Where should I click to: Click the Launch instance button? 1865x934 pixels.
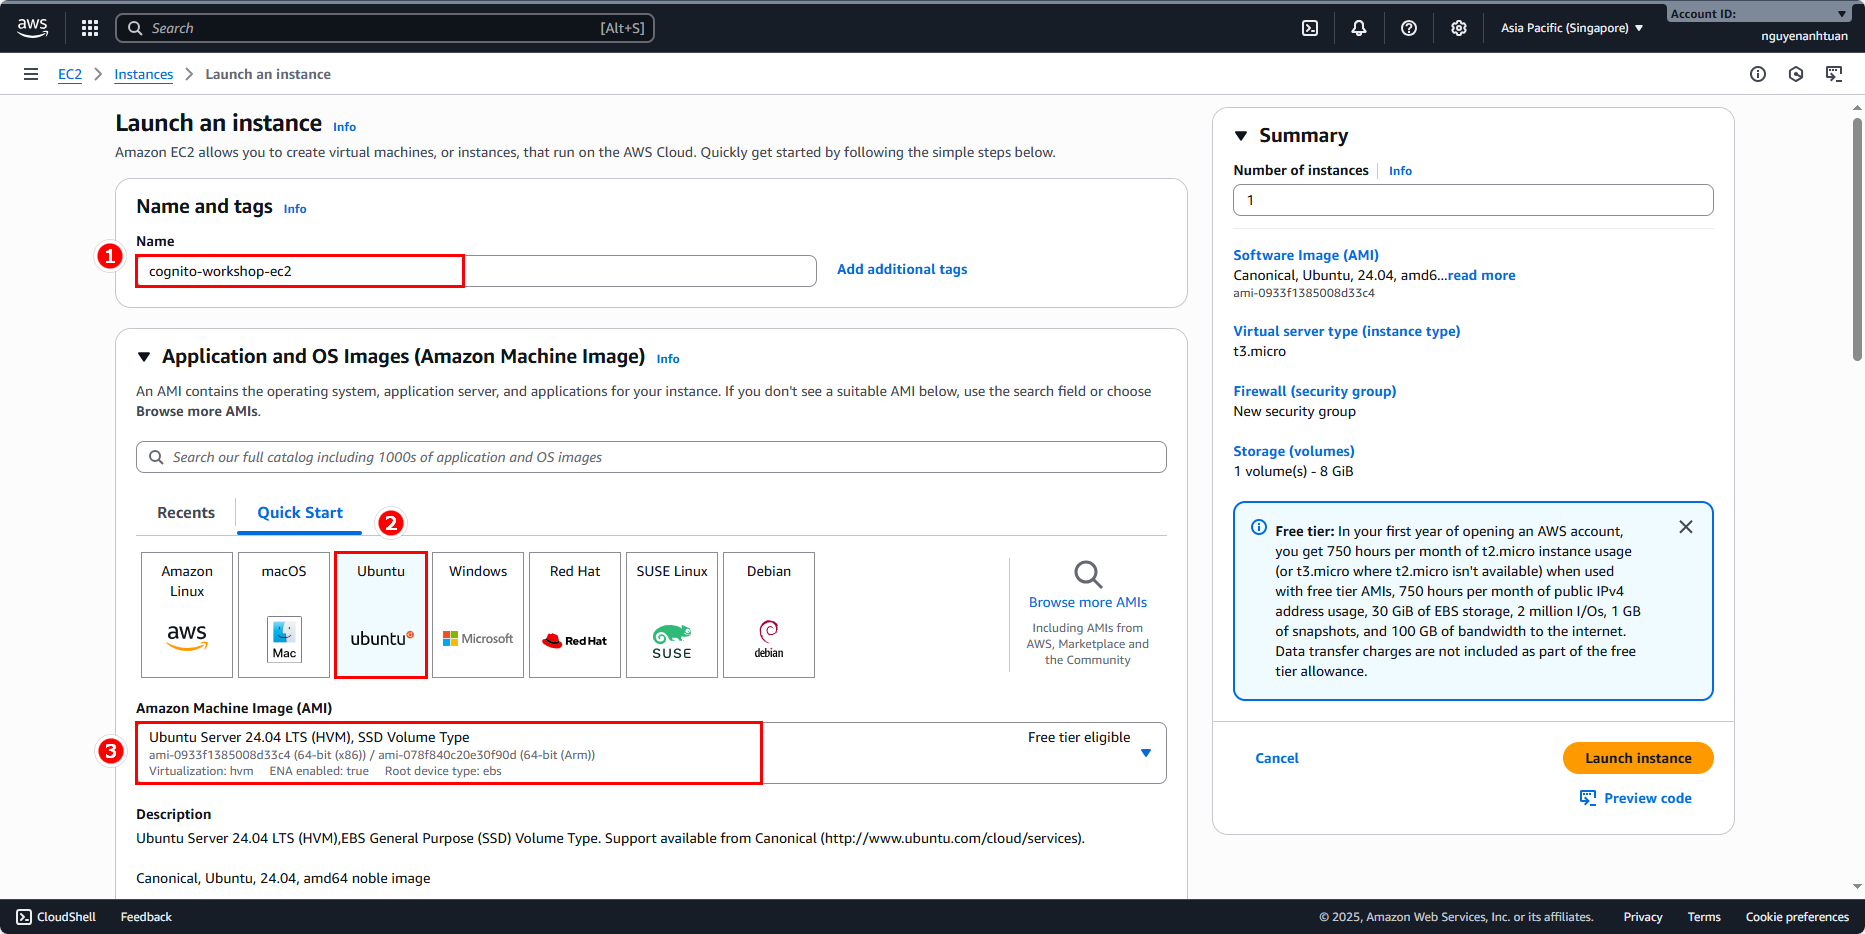(x=1637, y=758)
